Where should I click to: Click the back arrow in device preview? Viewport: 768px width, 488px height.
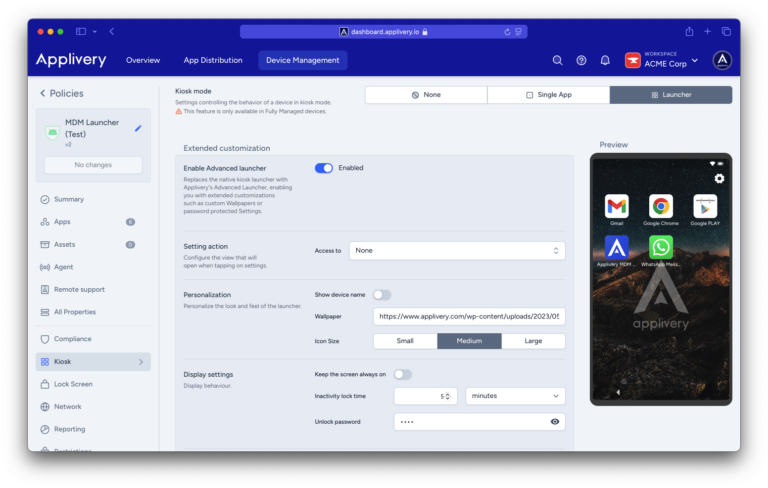(x=618, y=392)
